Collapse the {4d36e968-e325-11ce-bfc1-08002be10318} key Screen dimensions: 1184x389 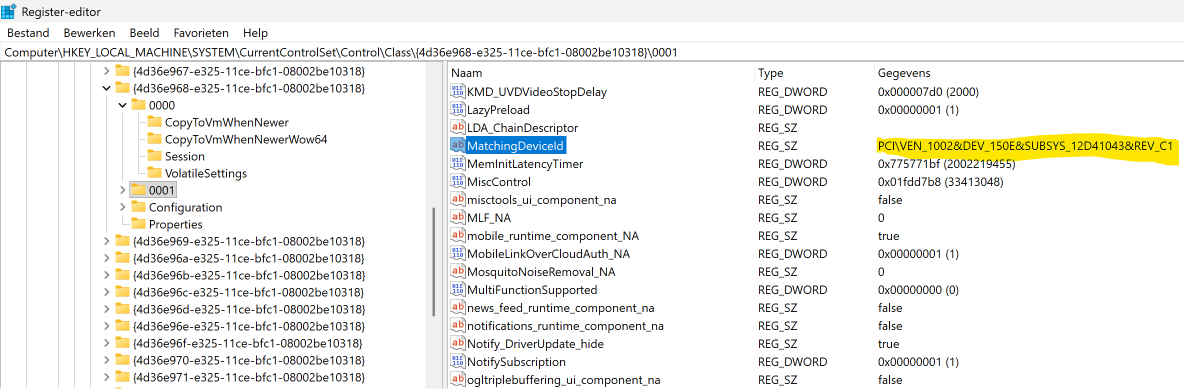pyautogui.click(x=106, y=88)
